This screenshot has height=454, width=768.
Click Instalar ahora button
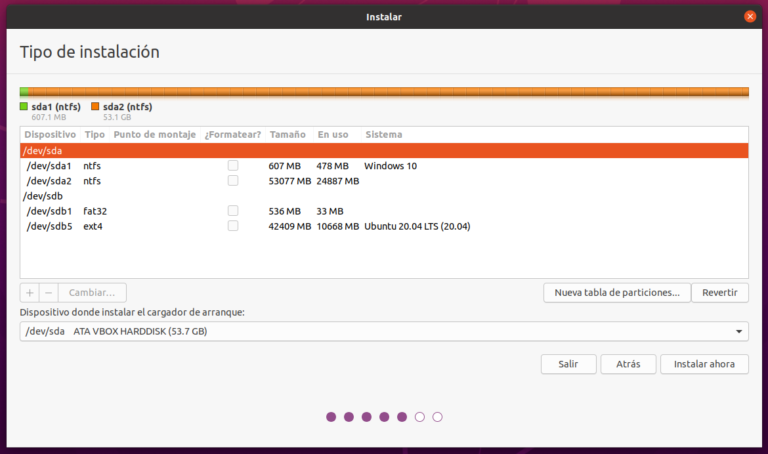(x=704, y=364)
